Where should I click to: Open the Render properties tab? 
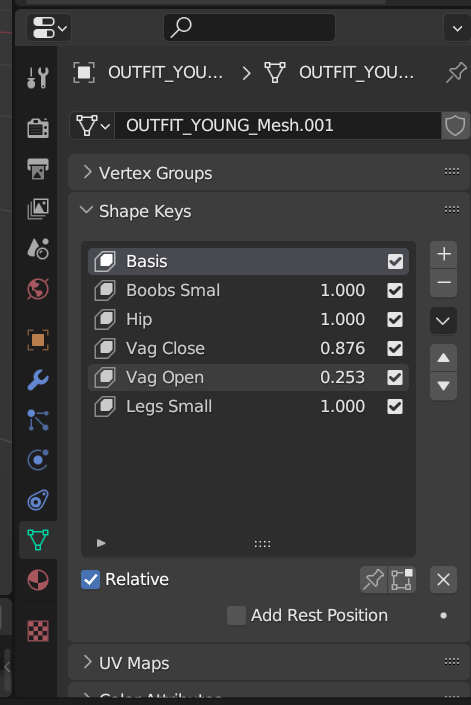pyautogui.click(x=38, y=128)
